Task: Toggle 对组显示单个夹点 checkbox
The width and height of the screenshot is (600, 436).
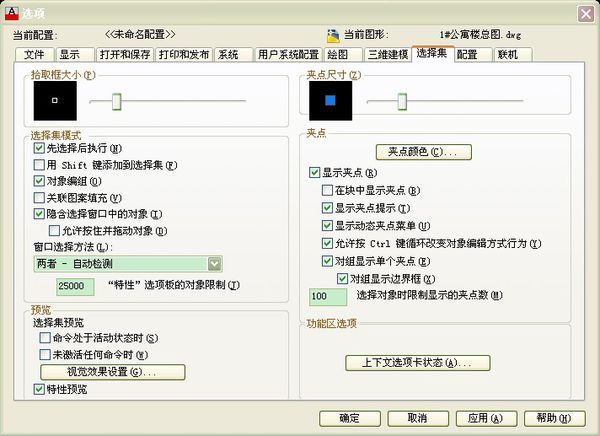Action: pyautogui.click(x=327, y=261)
